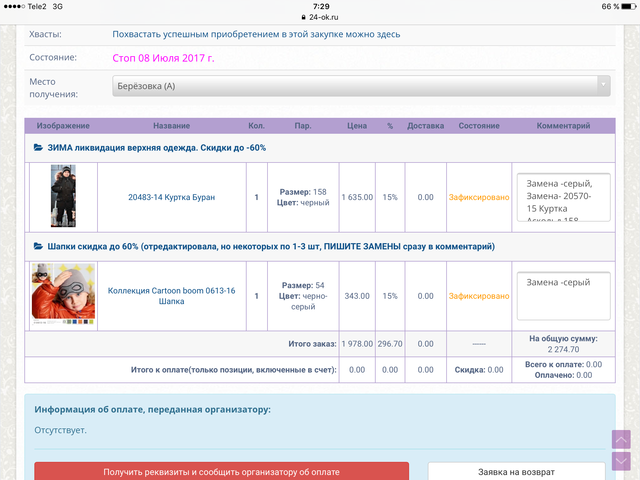Open Шапки скидка до 60% category

(x=270, y=246)
